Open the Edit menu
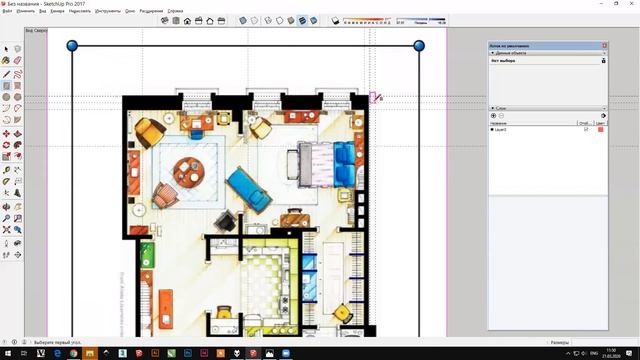Screen dimensions: 640x360 pos(25,11)
